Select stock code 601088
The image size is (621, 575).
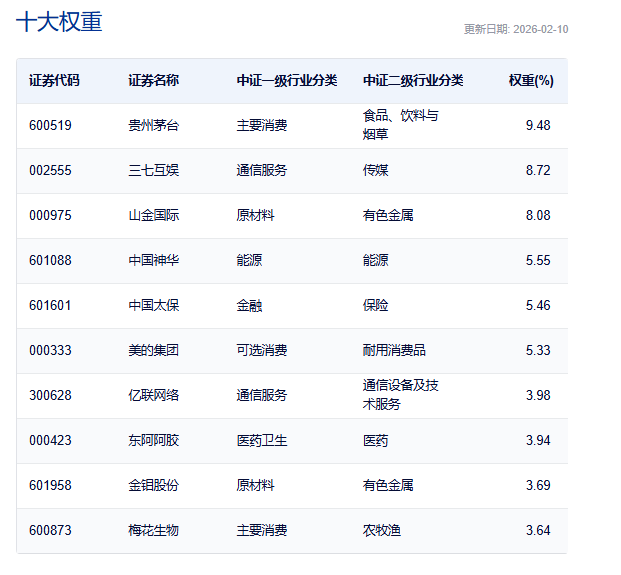pos(50,261)
